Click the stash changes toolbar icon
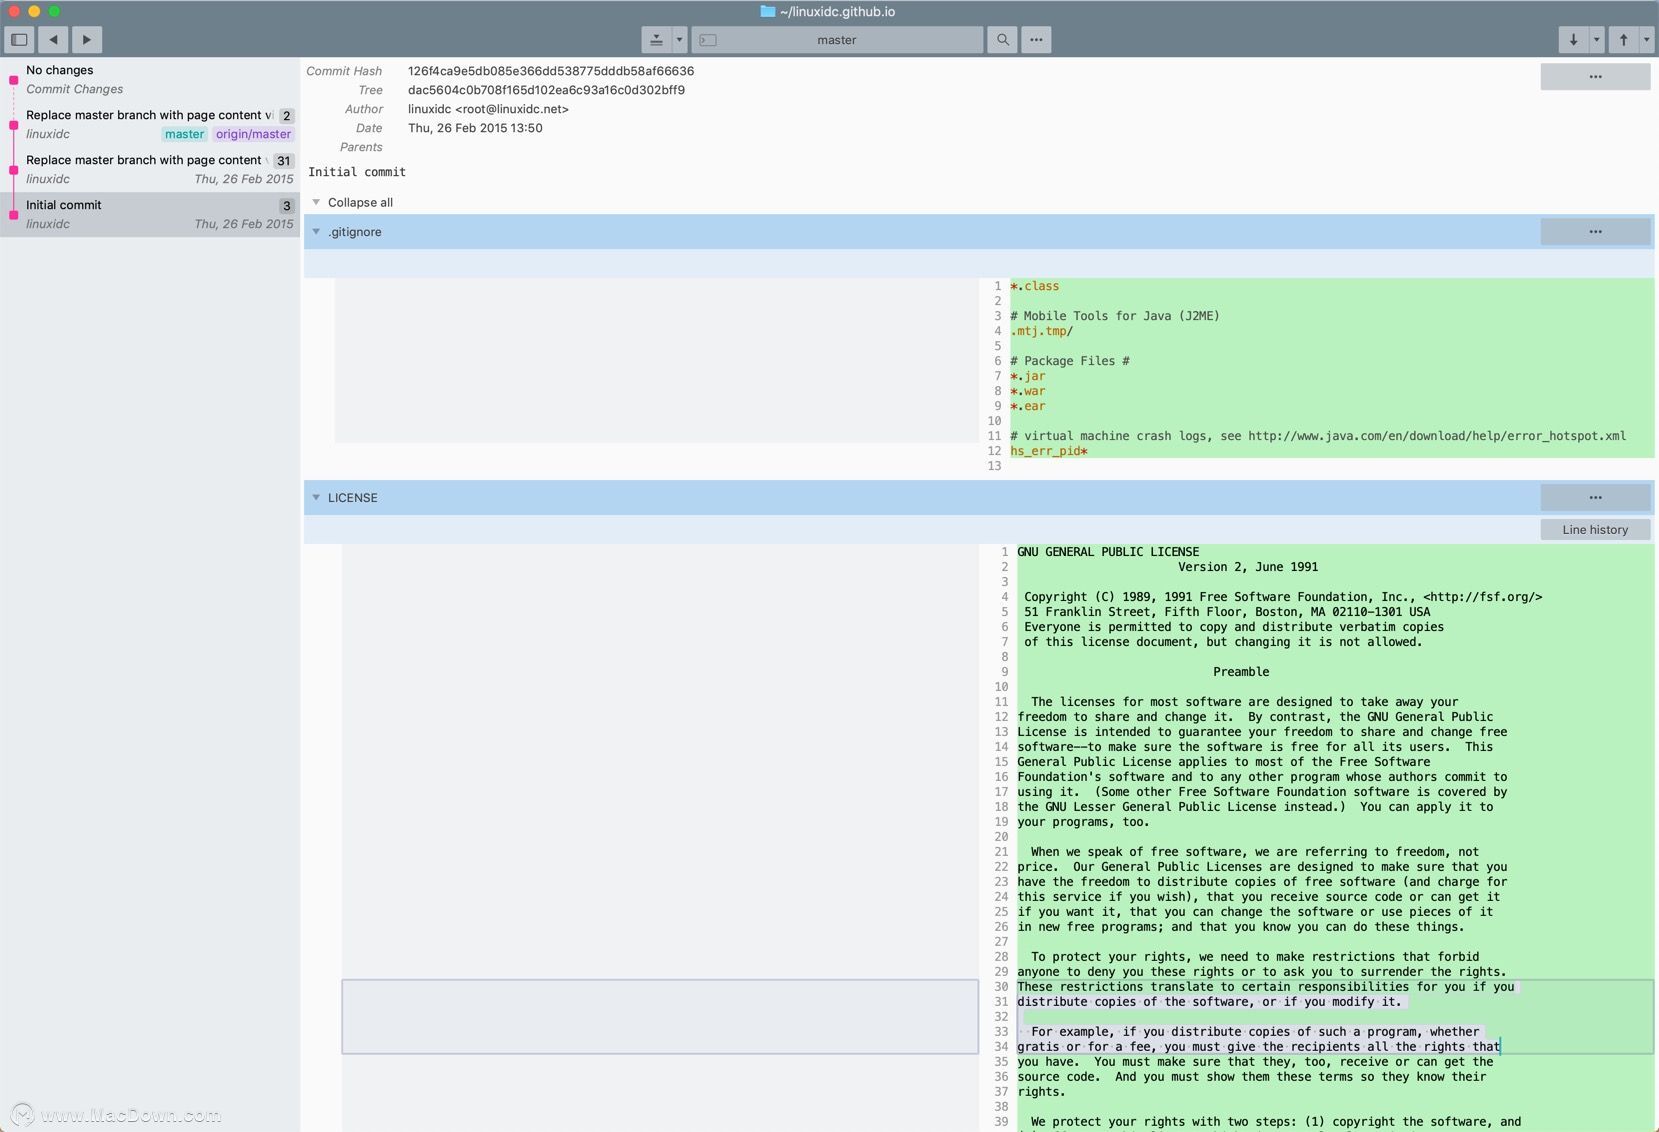The image size is (1659, 1132). point(656,40)
